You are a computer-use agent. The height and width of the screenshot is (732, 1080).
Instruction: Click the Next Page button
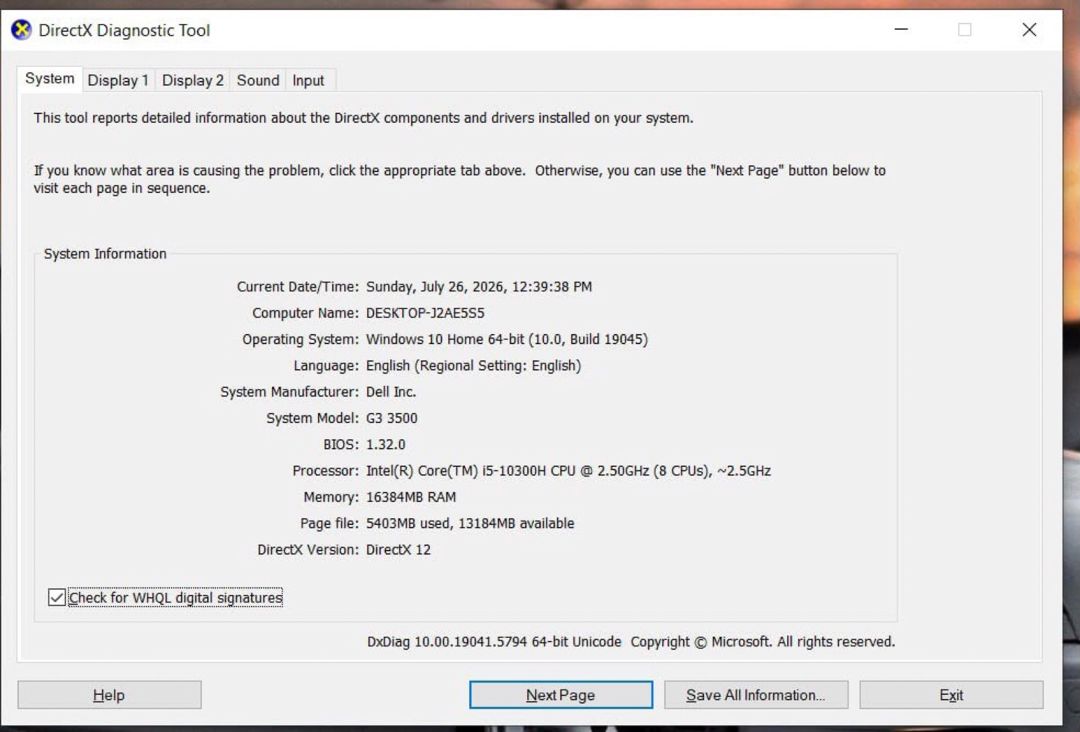point(561,695)
